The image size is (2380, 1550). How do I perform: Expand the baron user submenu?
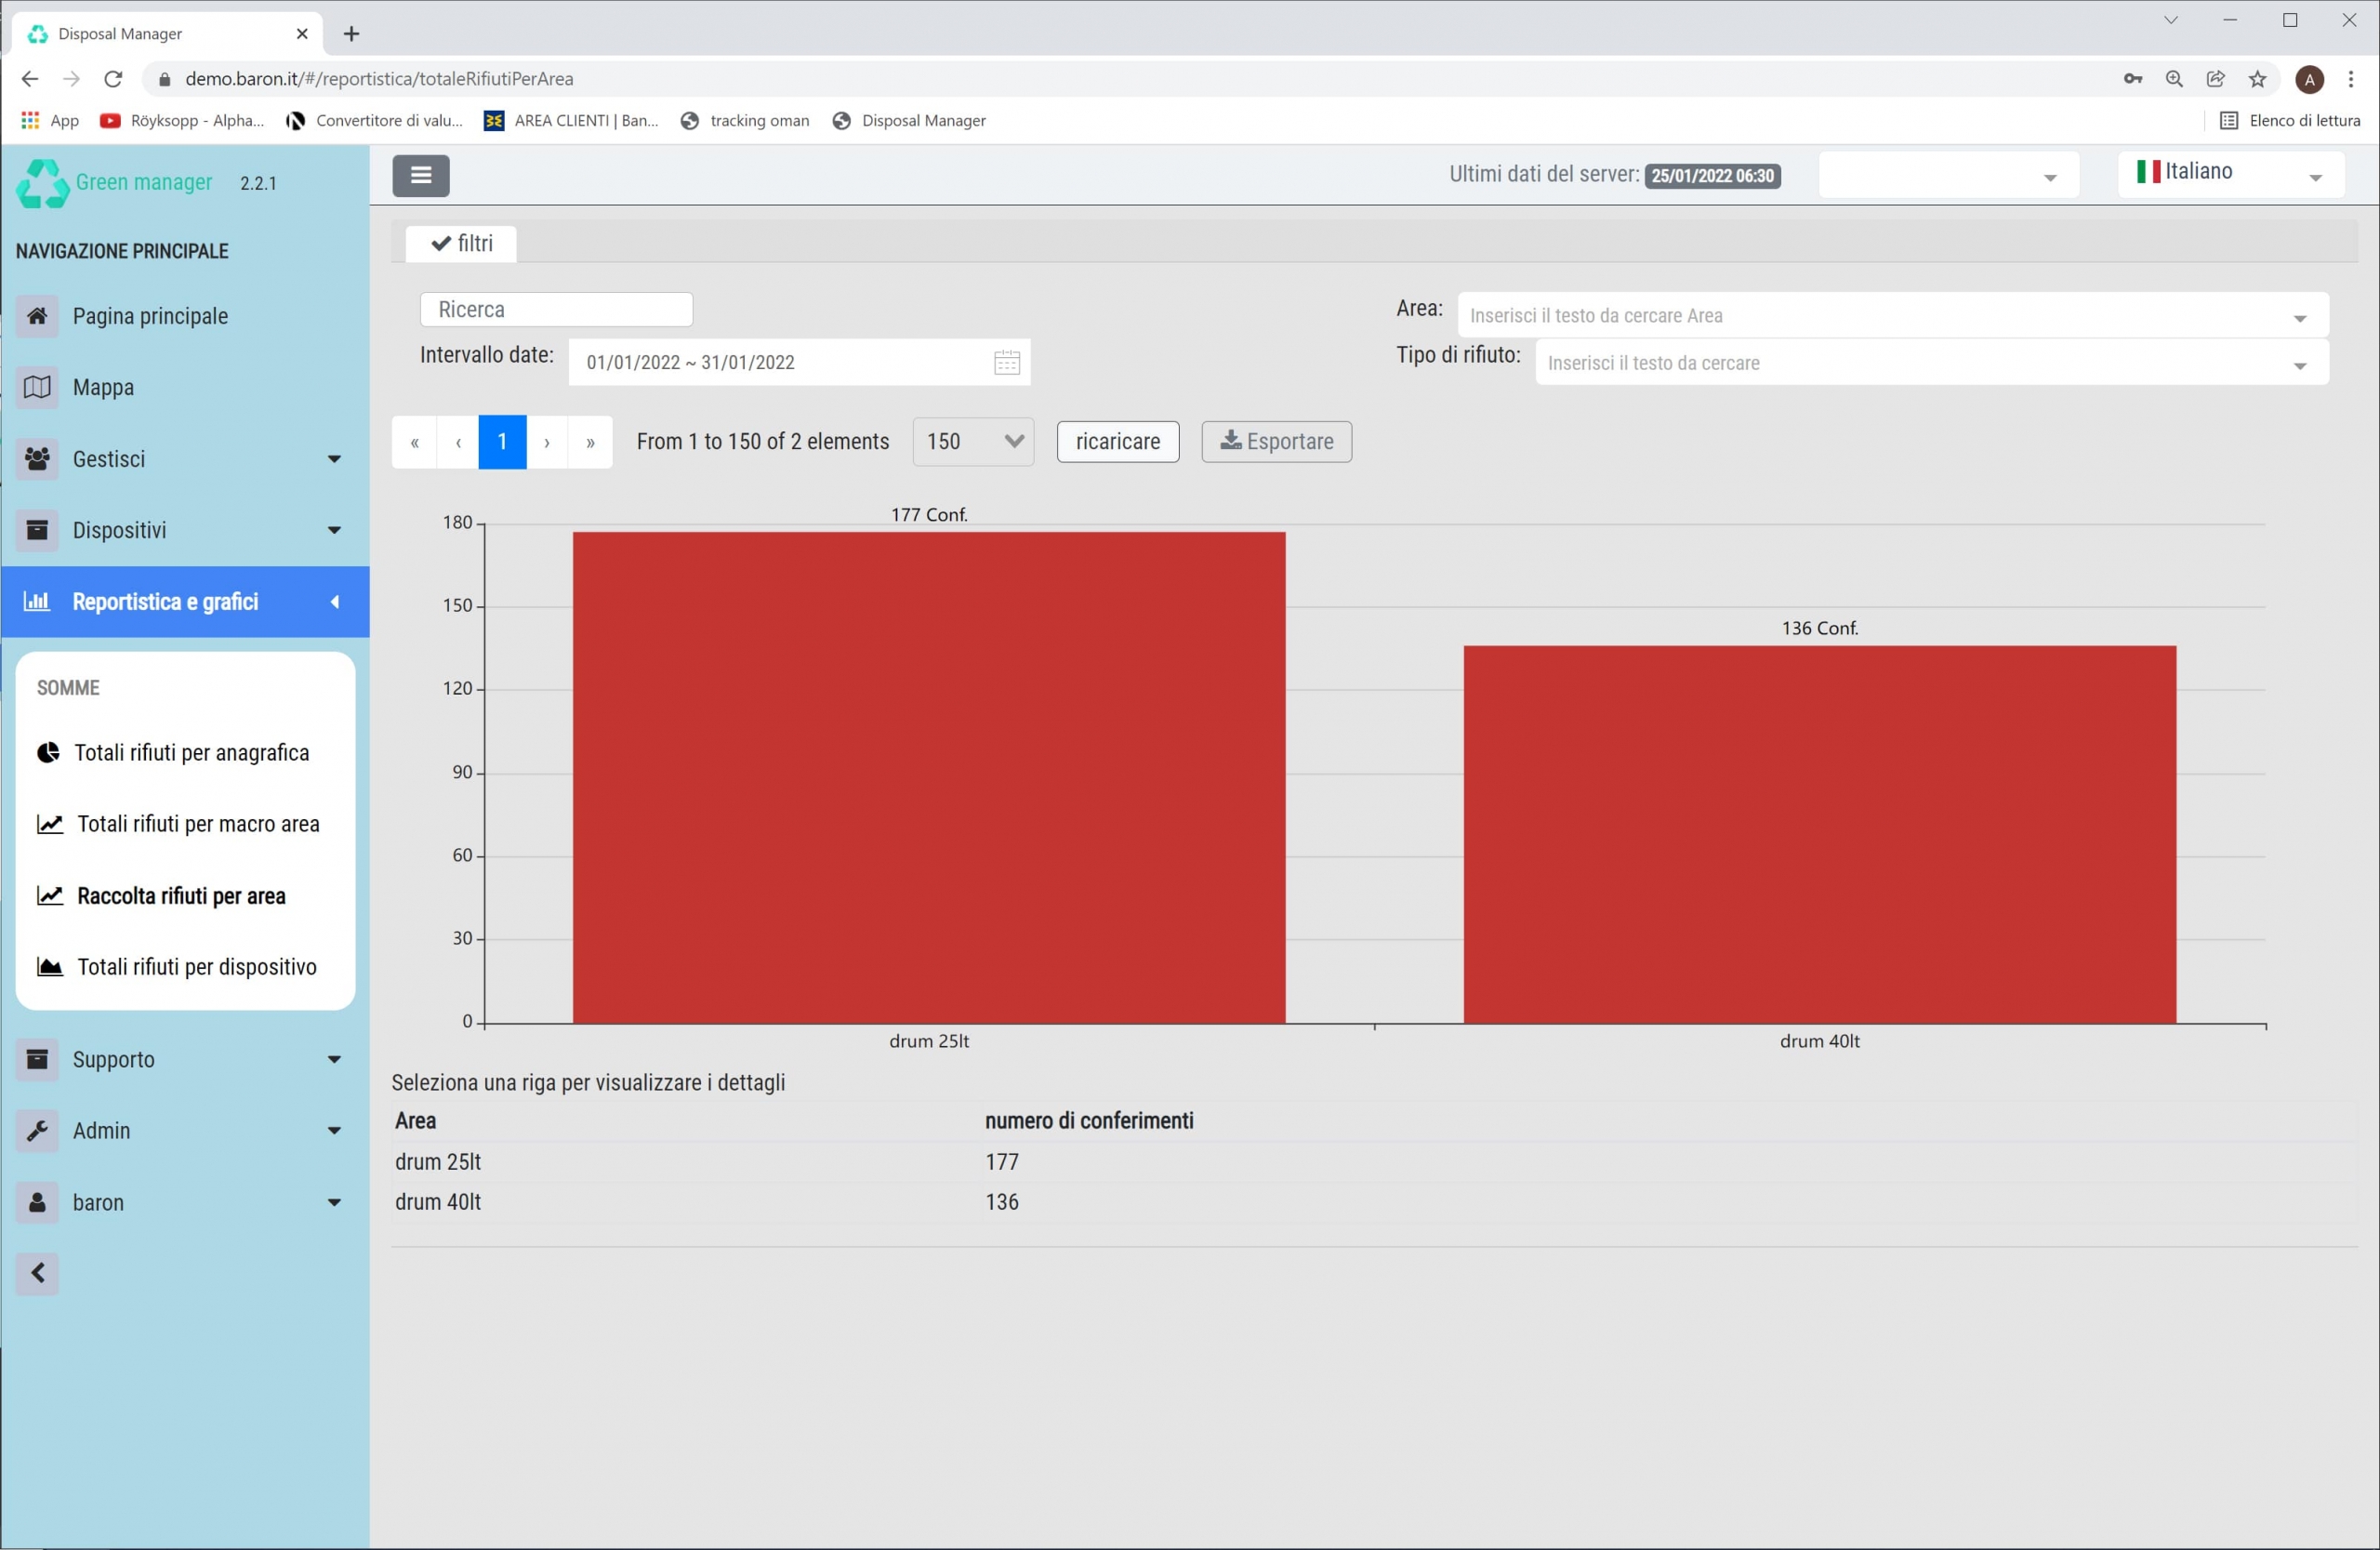pos(334,1202)
